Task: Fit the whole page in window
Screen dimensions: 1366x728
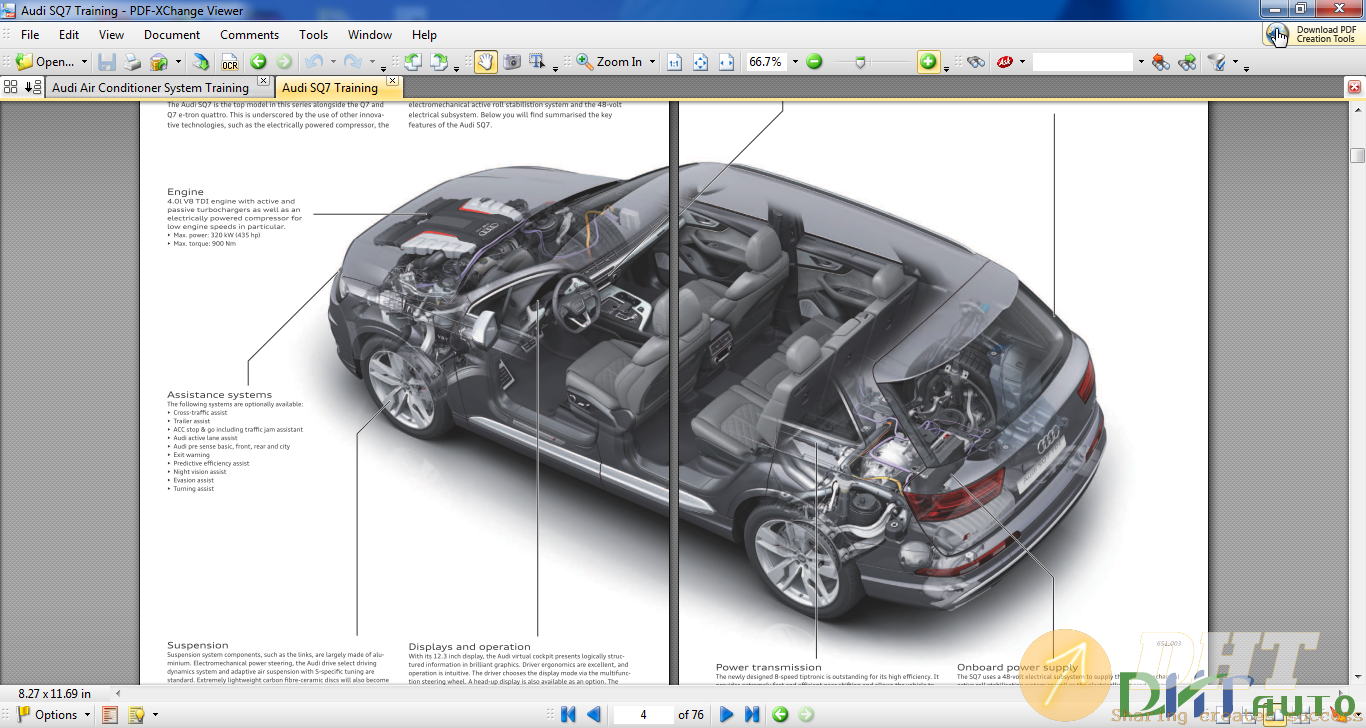Action: pyautogui.click(x=700, y=62)
